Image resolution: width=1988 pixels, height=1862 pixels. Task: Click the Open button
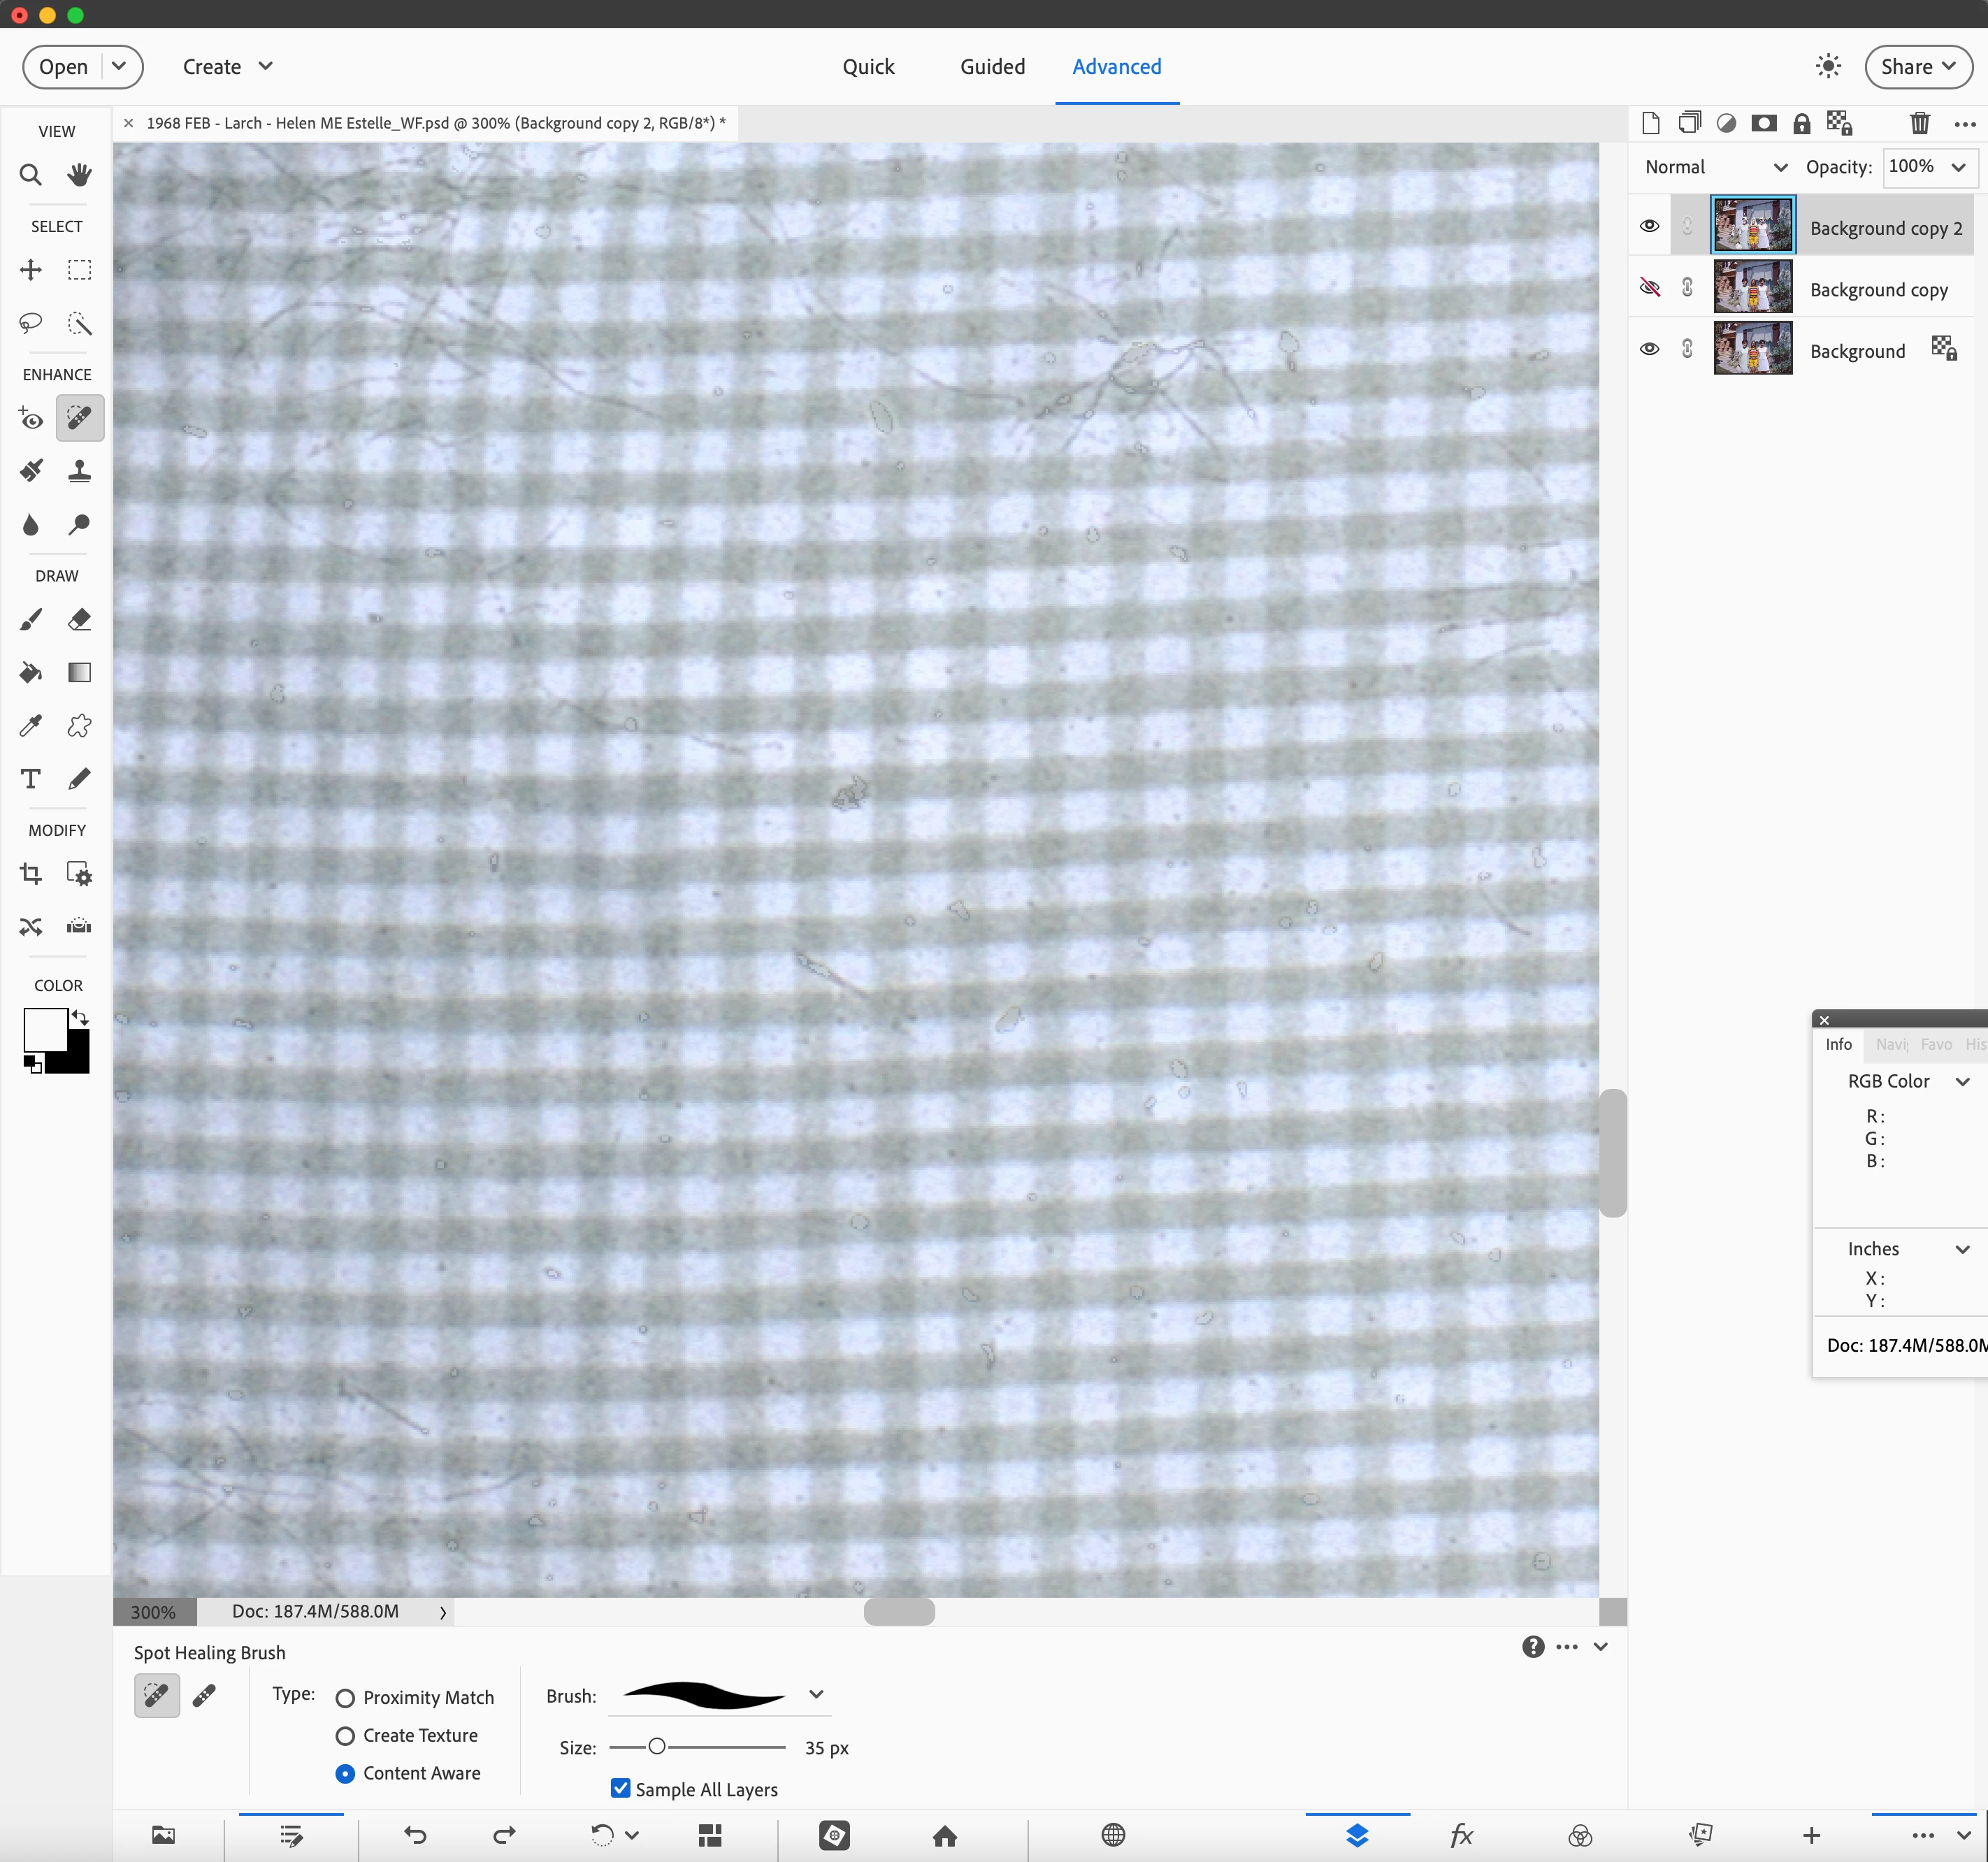(63, 67)
